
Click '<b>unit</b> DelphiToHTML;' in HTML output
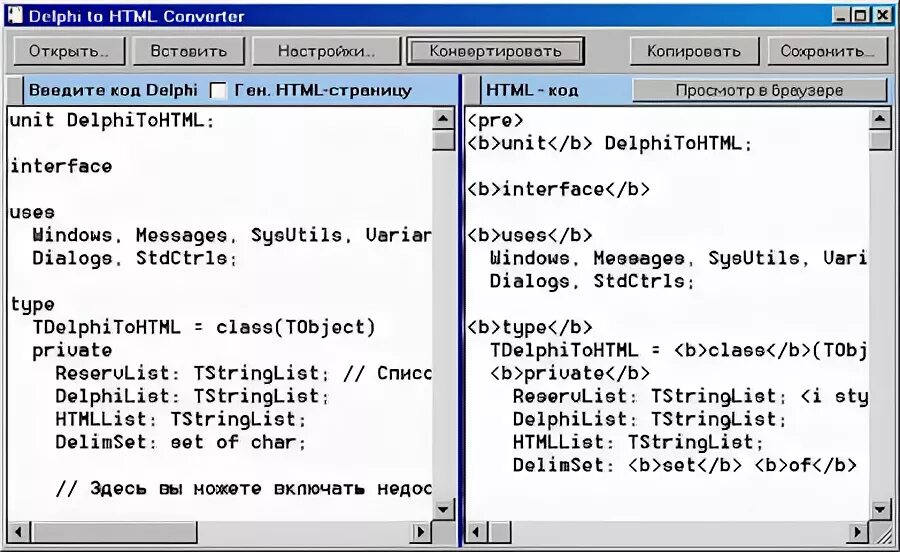[x=610, y=143]
